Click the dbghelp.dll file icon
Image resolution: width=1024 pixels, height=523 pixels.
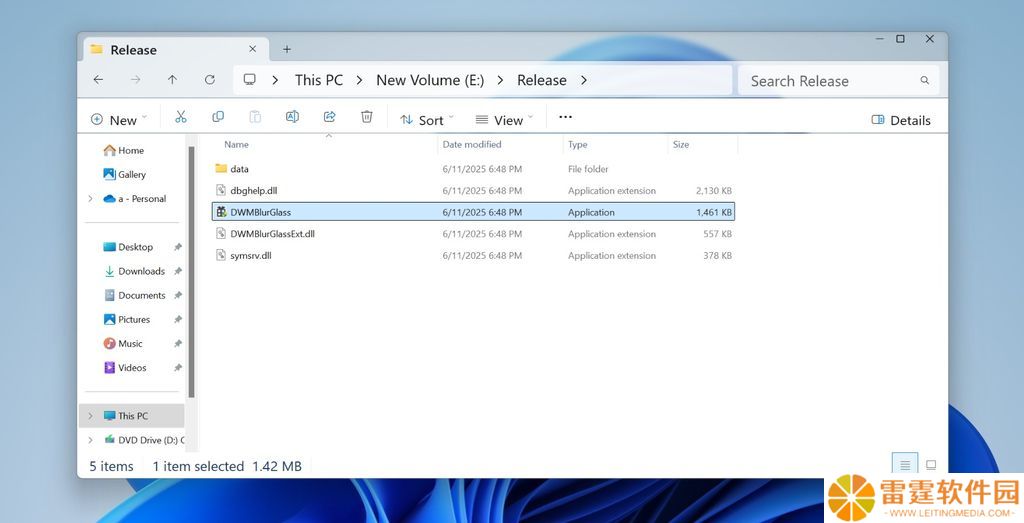pyautogui.click(x=221, y=190)
